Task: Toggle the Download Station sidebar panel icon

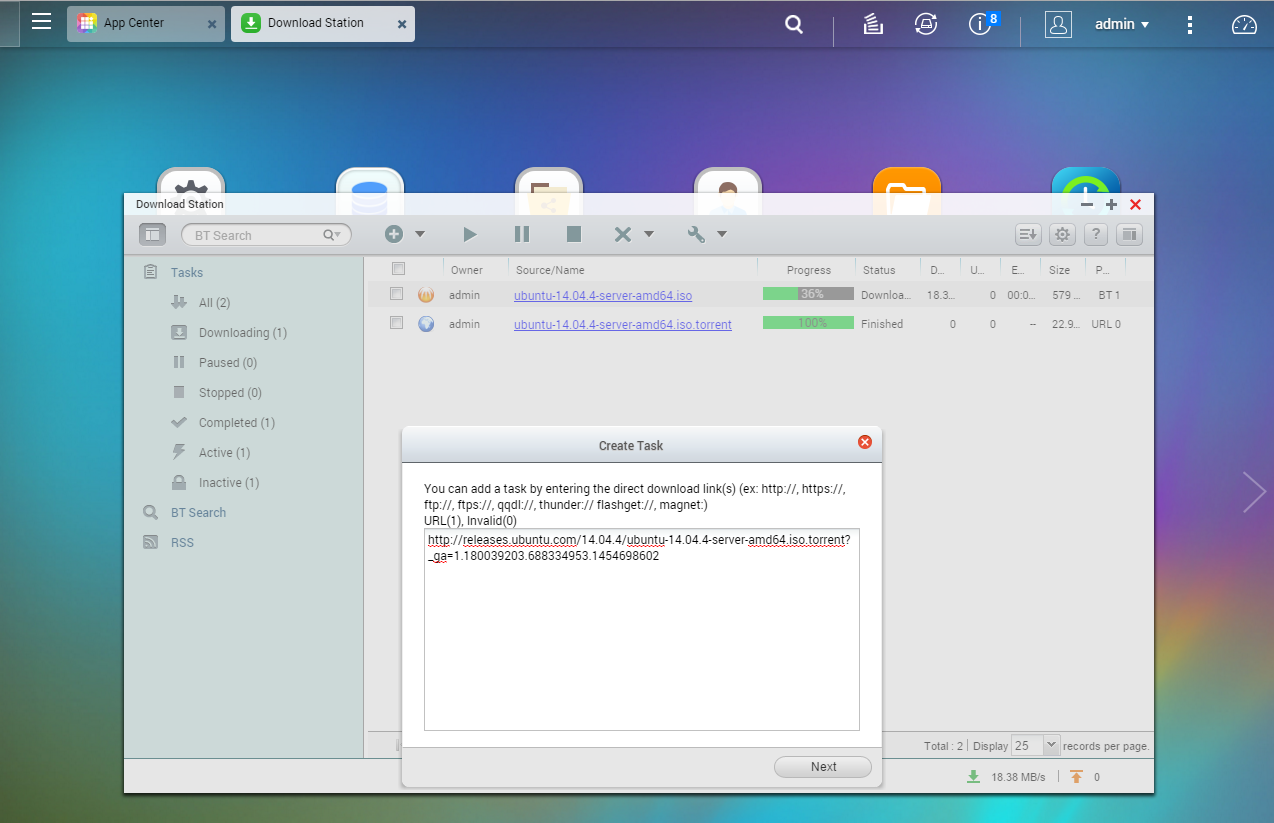Action: coord(152,234)
